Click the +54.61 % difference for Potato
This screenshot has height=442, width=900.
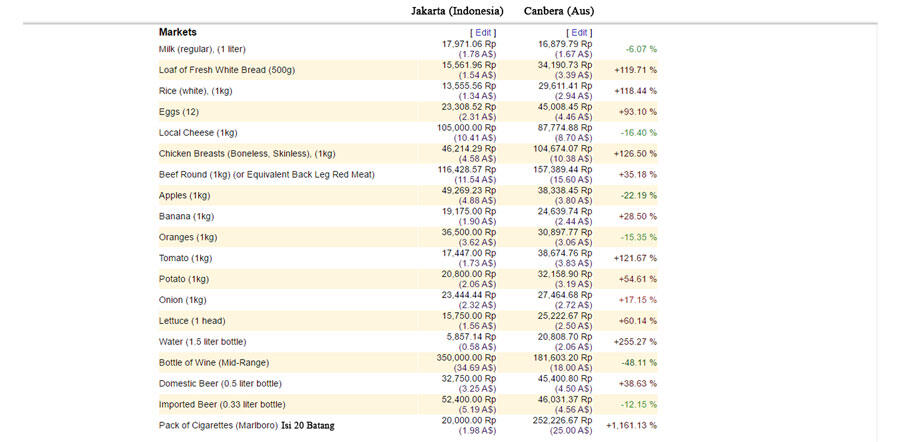[x=638, y=279]
